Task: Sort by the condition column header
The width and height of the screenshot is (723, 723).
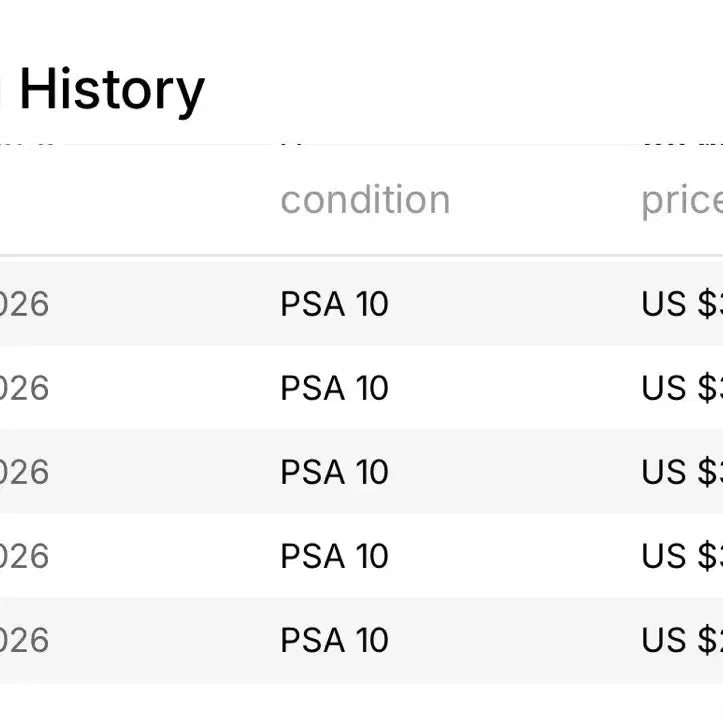Action: click(365, 200)
